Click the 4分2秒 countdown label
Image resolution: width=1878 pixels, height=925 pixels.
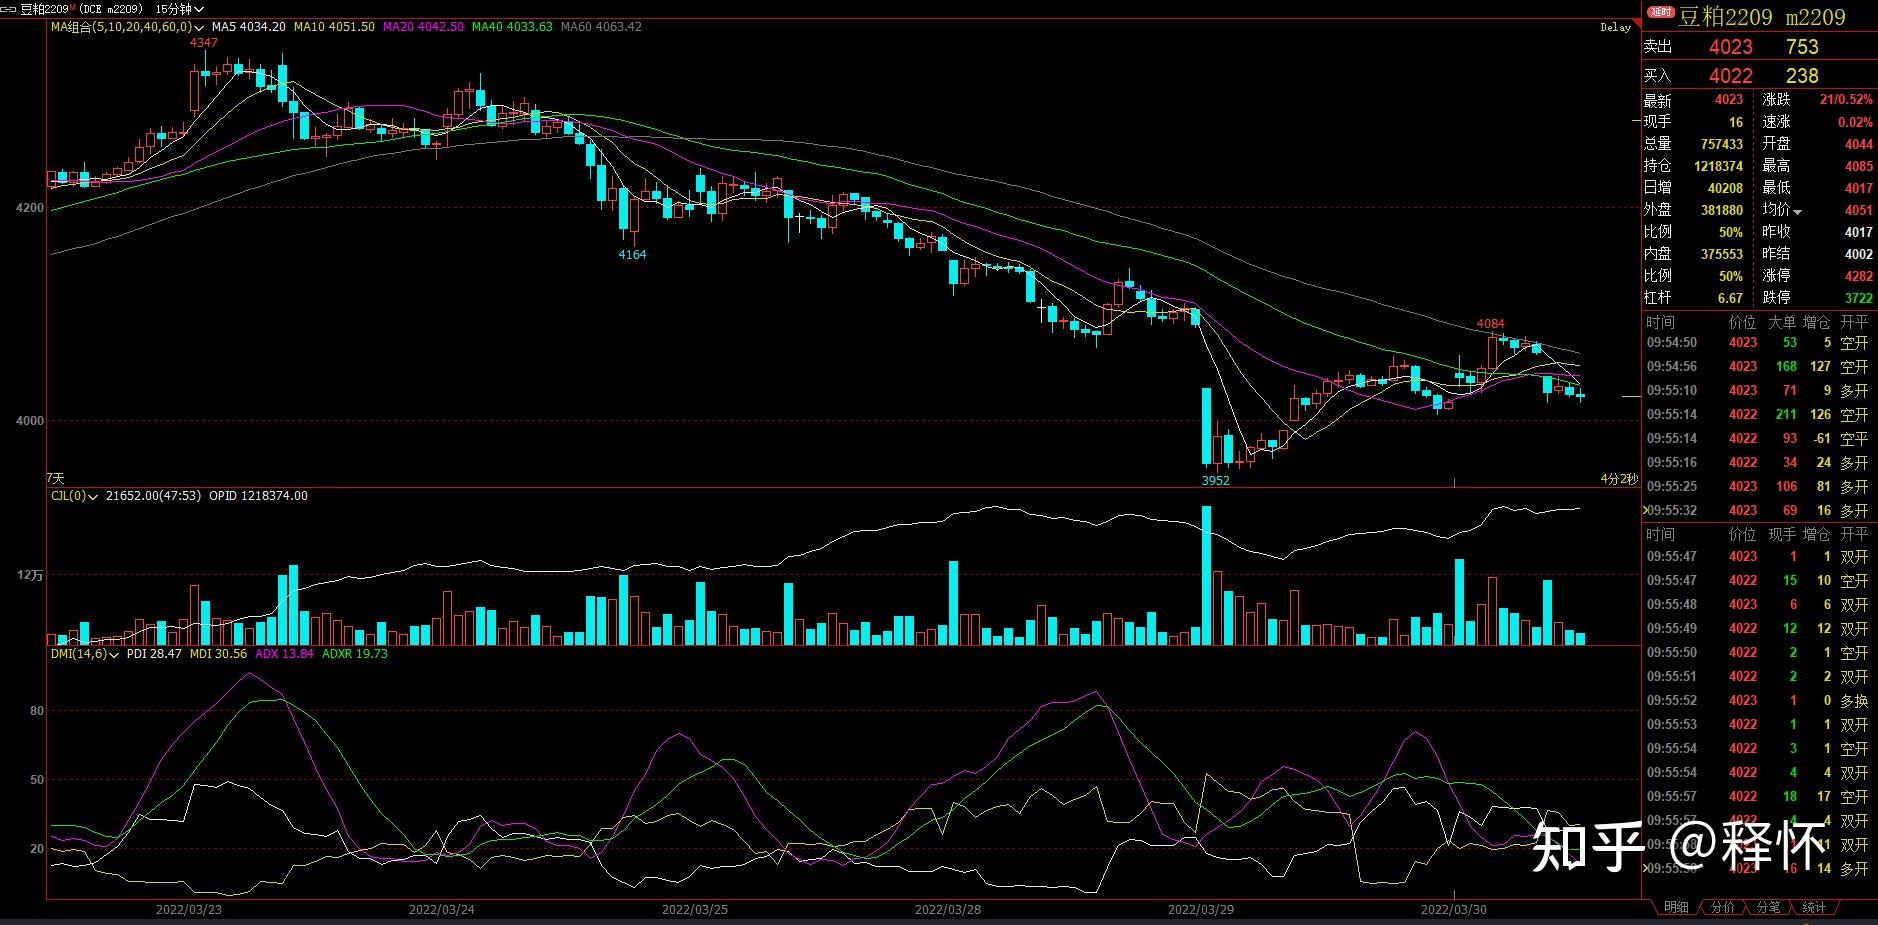pyautogui.click(x=1618, y=480)
